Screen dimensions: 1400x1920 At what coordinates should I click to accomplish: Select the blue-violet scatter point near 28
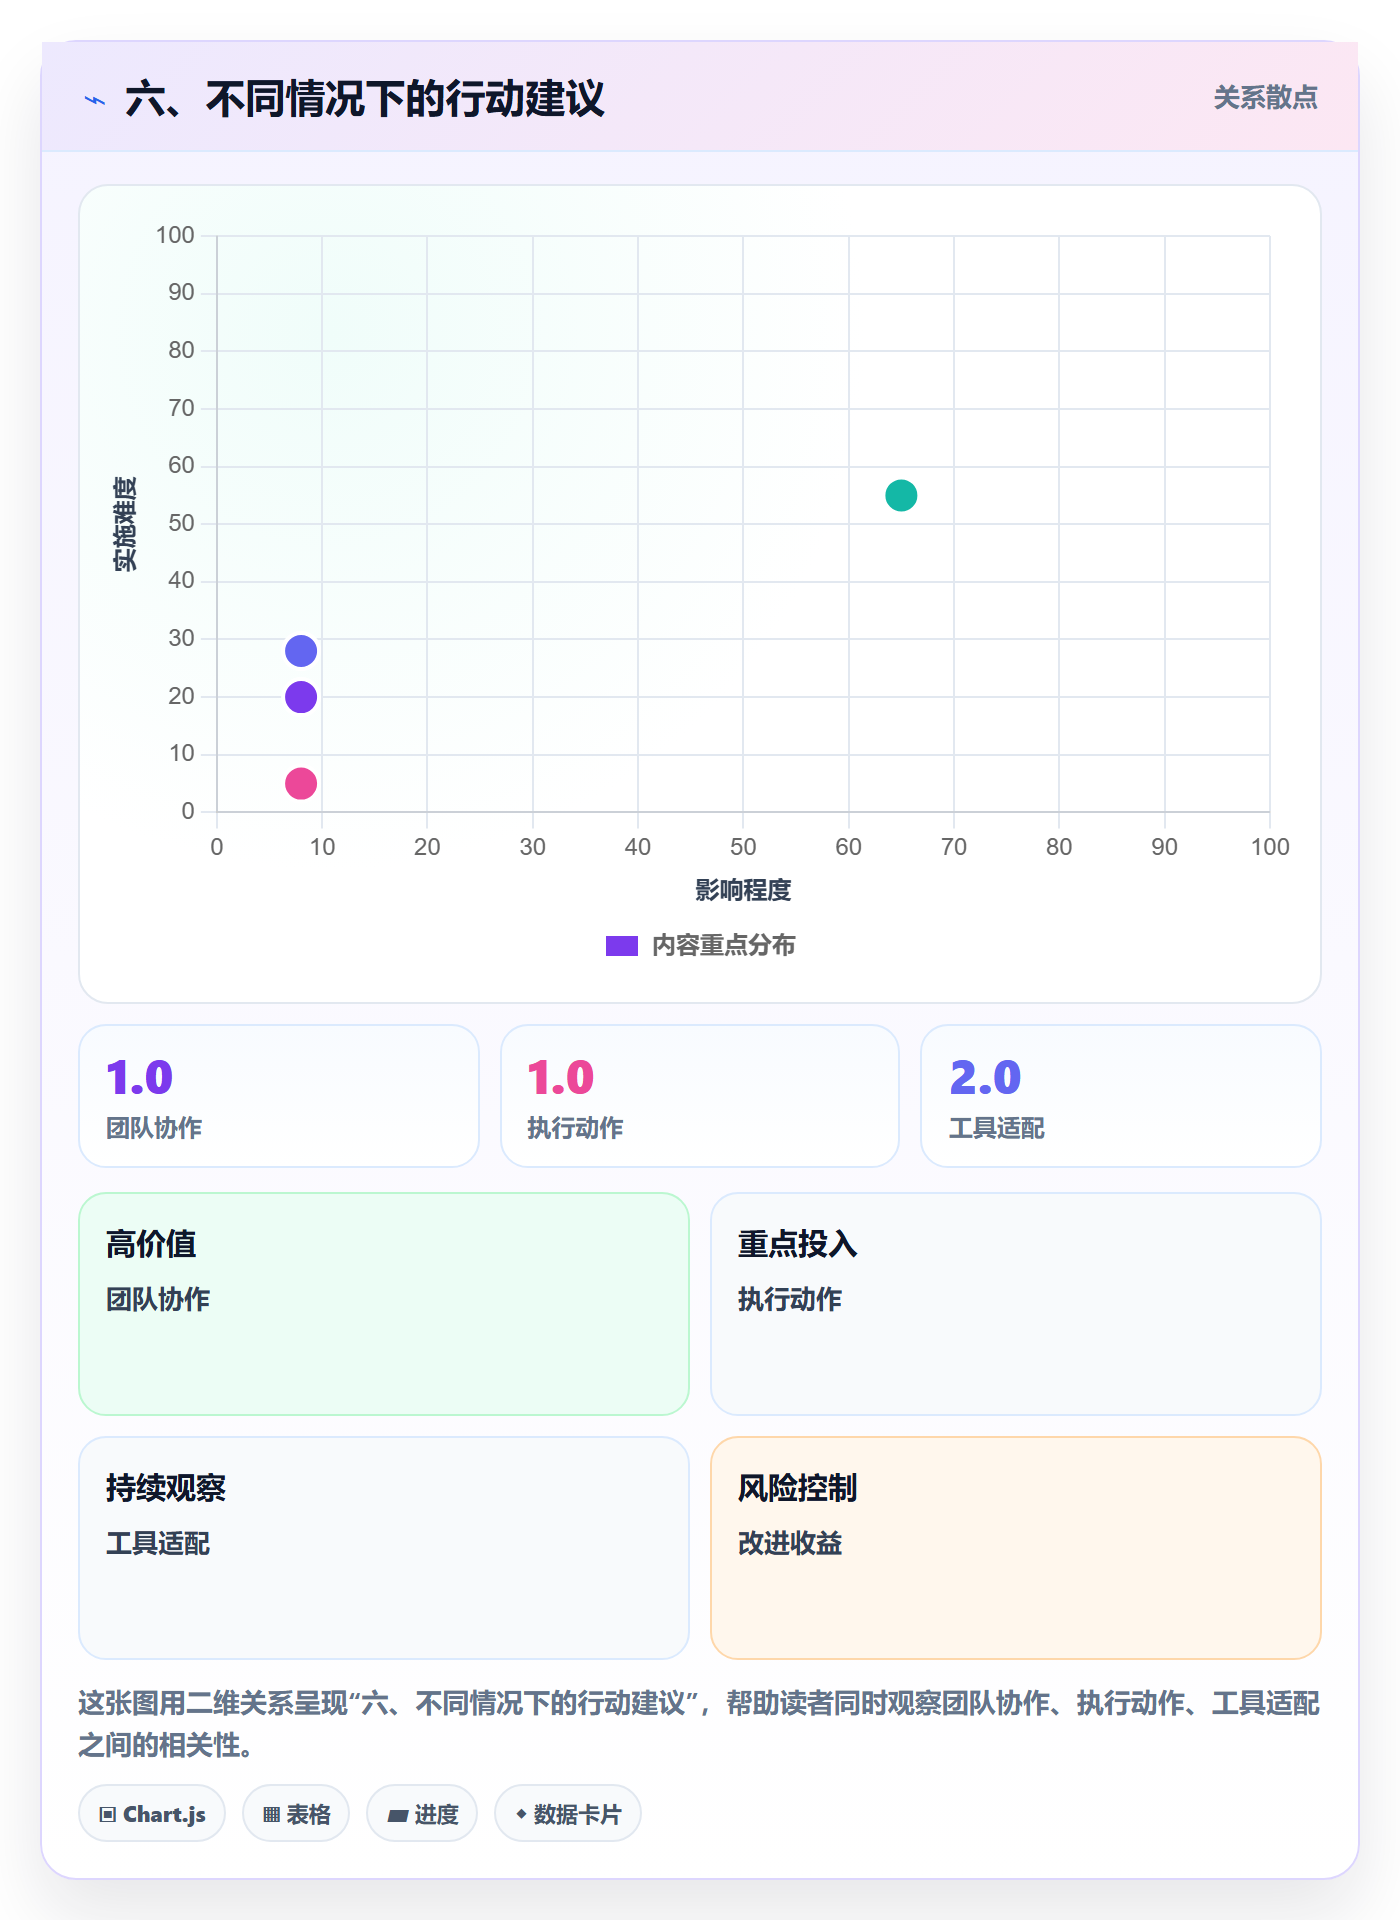[x=301, y=651]
